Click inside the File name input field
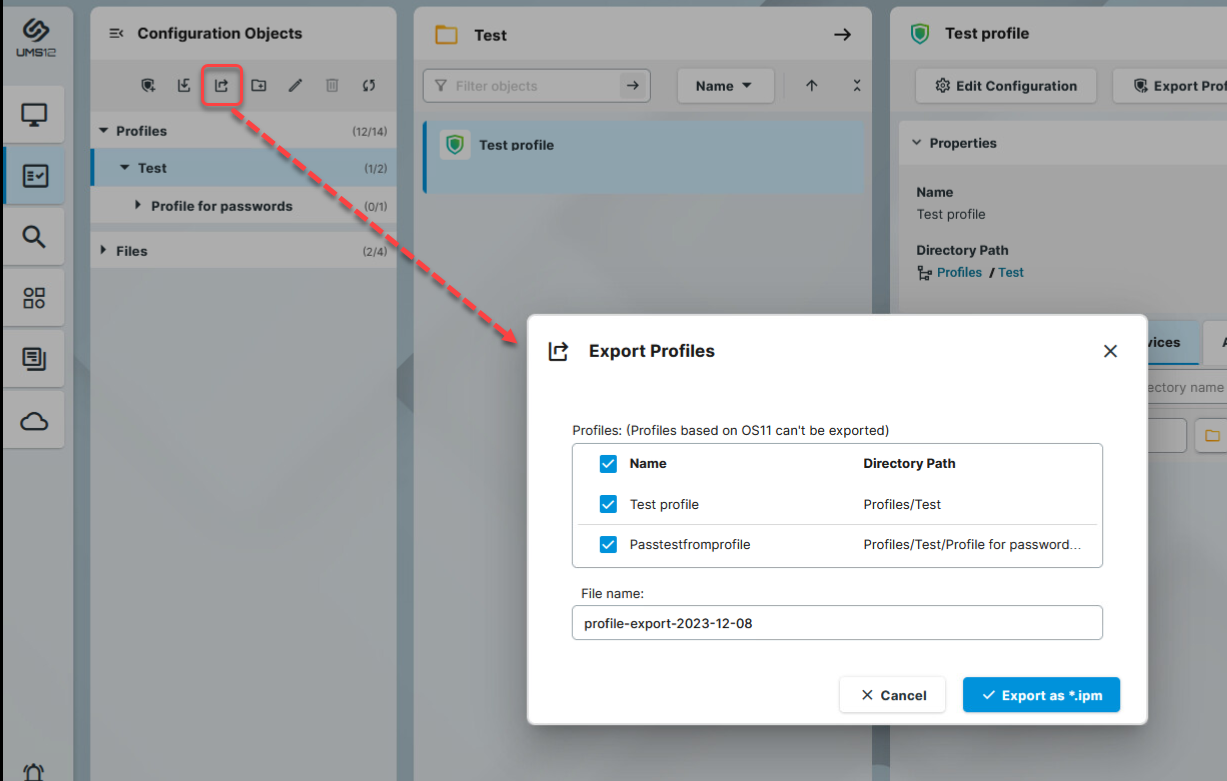The height and width of the screenshot is (781, 1227). coord(837,622)
